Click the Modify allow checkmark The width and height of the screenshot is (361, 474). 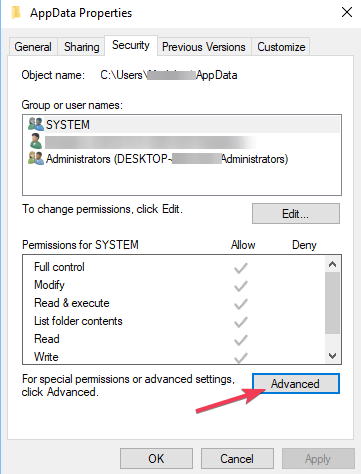coord(241,286)
